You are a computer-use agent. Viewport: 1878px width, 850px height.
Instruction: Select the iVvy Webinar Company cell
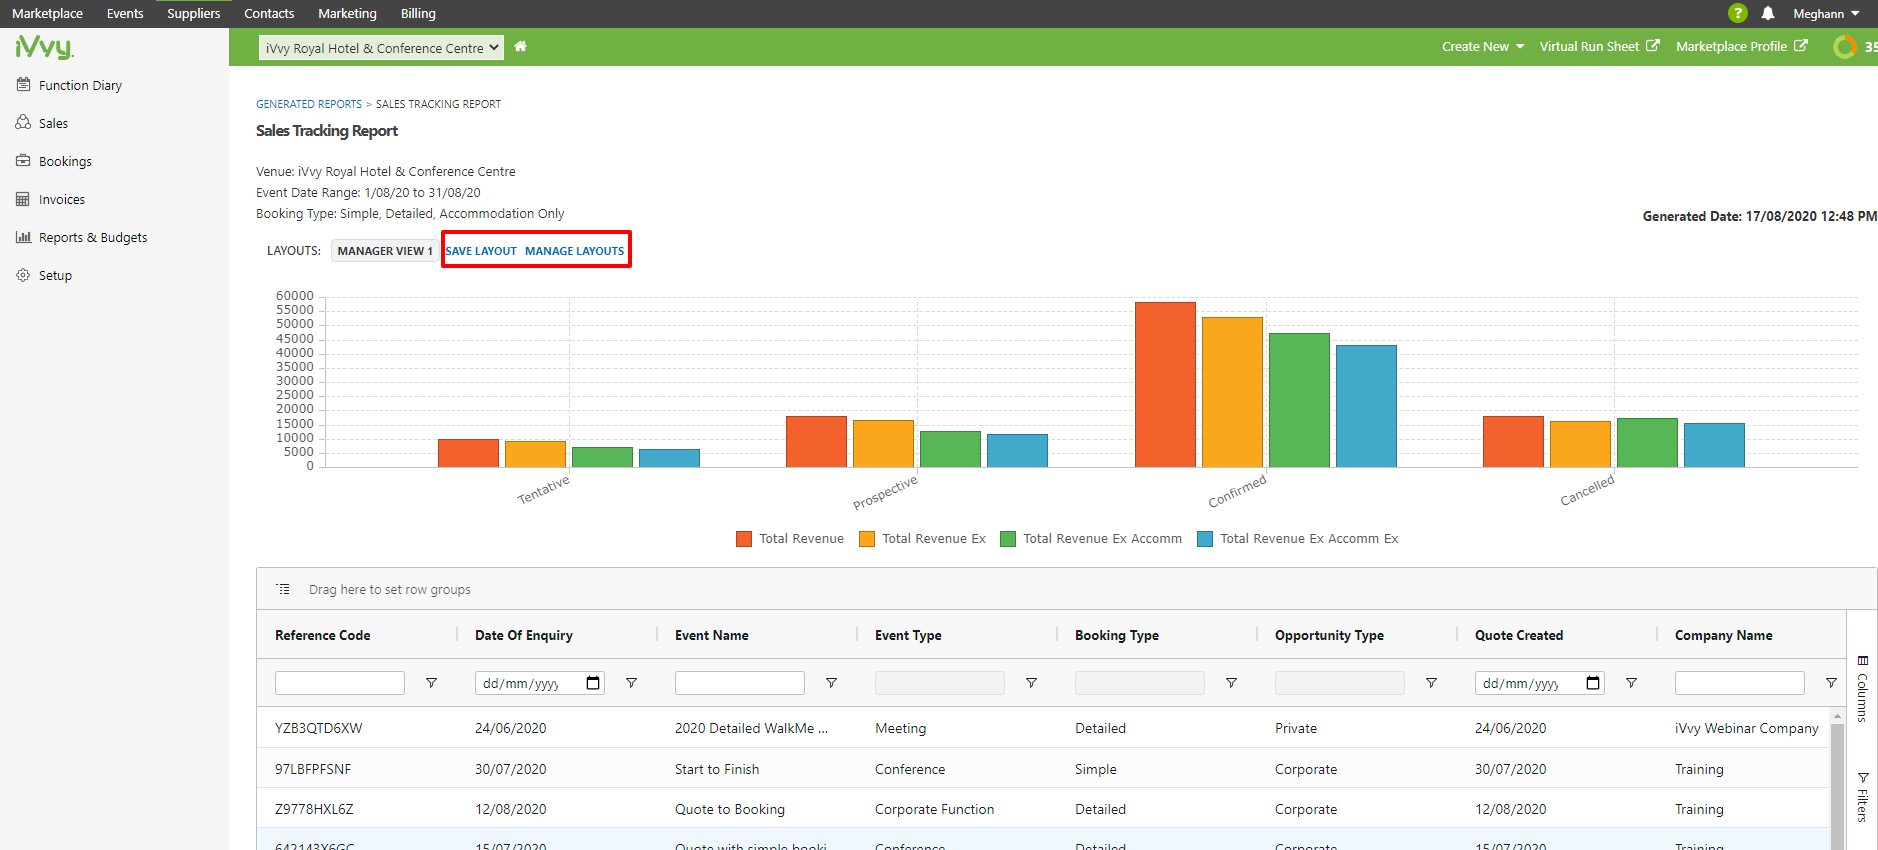pos(1747,728)
